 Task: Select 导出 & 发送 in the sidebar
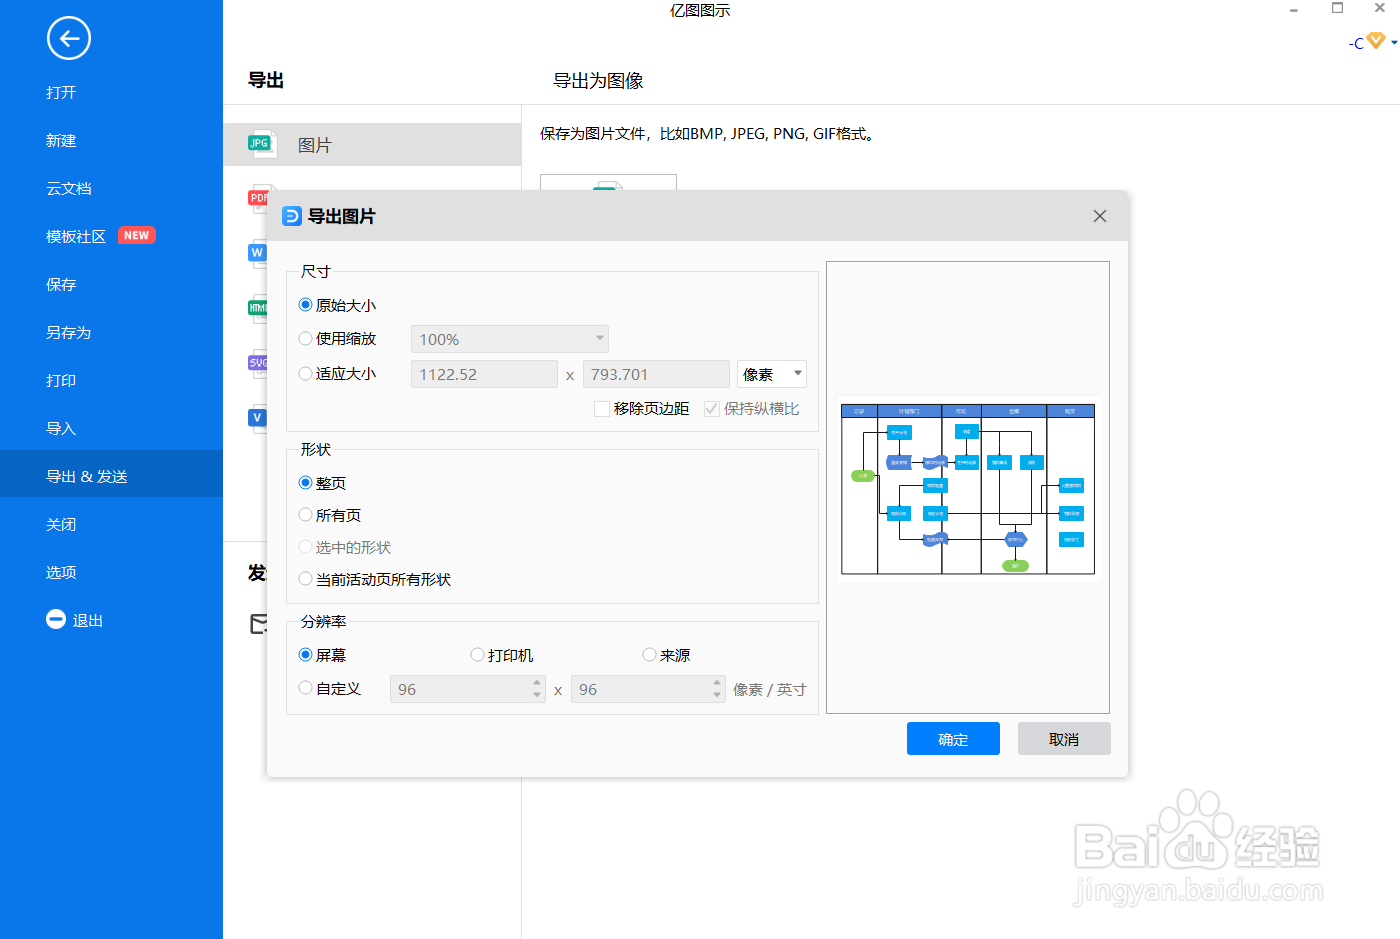[111, 474]
